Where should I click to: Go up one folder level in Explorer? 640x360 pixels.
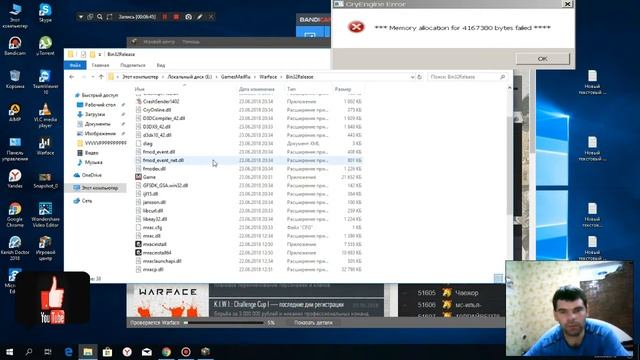pos(101,77)
